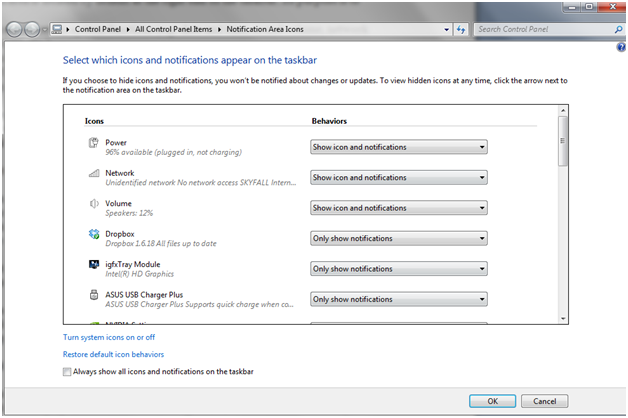Click the Power battery icon
628x418 pixels.
coord(93,146)
